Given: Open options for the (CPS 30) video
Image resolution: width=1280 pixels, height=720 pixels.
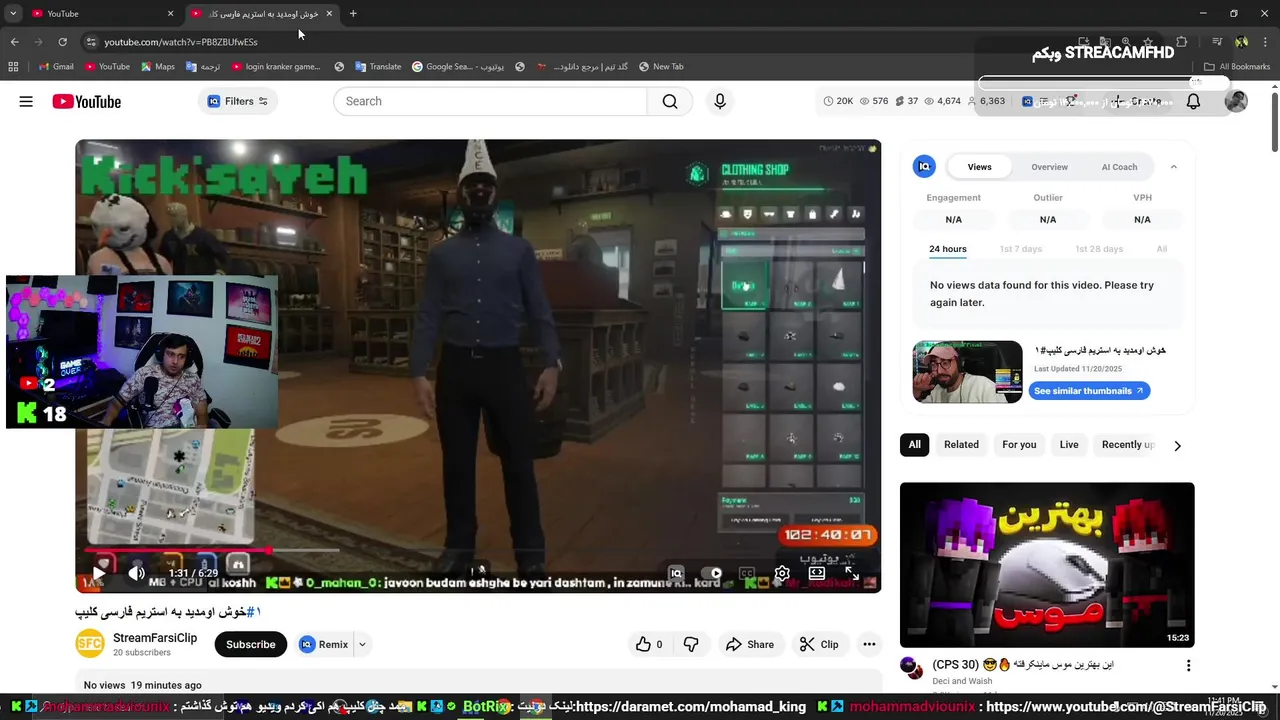Looking at the screenshot, I should [x=1188, y=666].
